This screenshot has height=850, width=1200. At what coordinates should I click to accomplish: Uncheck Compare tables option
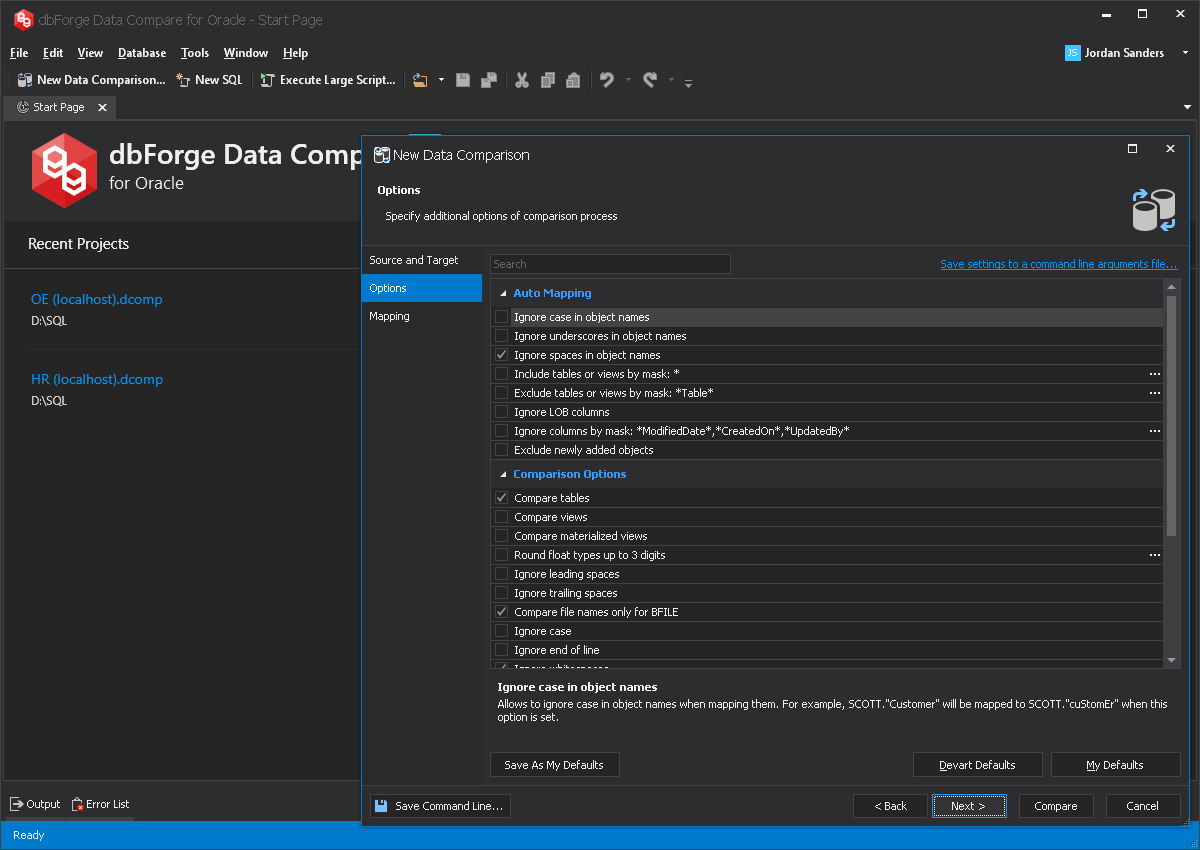point(501,498)
